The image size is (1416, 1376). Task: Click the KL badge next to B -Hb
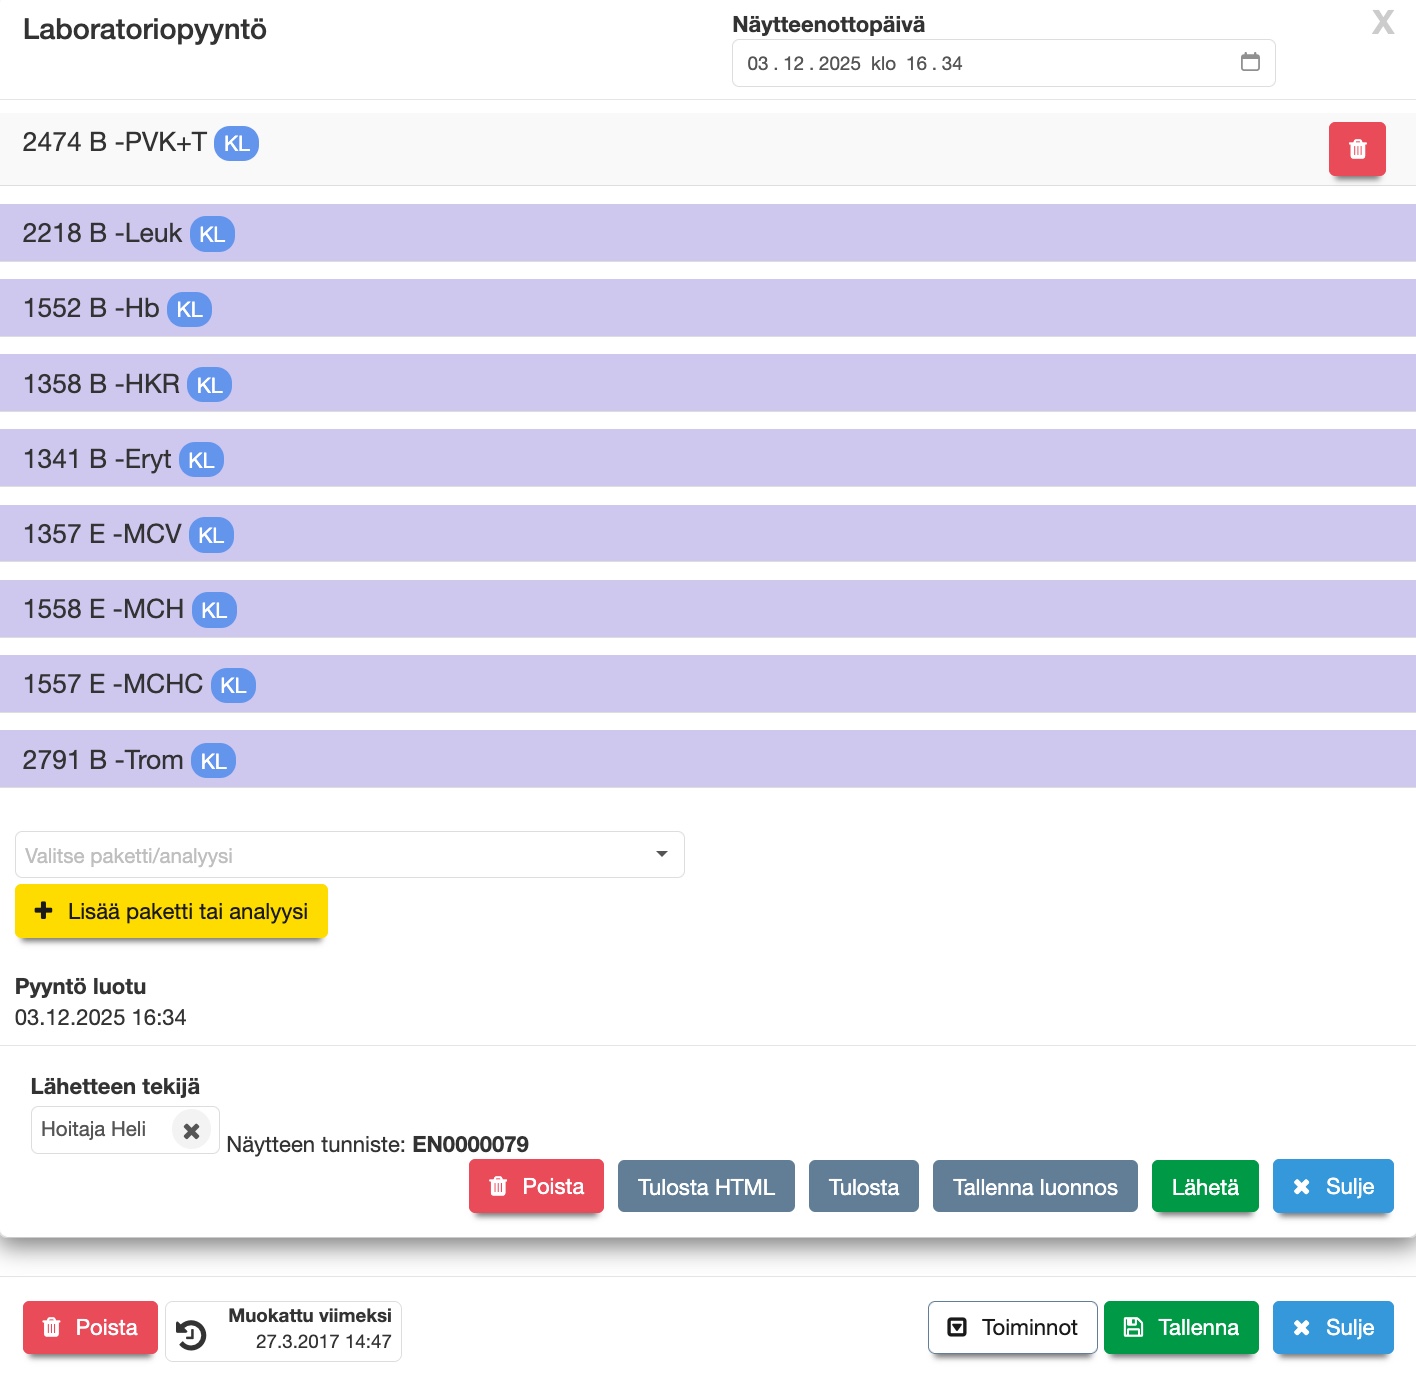[189, 309]
